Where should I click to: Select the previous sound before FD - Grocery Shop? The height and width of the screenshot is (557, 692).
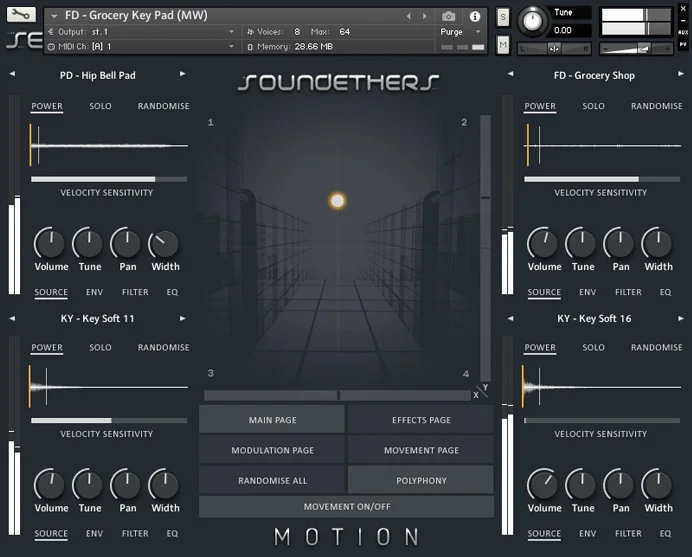point(511,74)
